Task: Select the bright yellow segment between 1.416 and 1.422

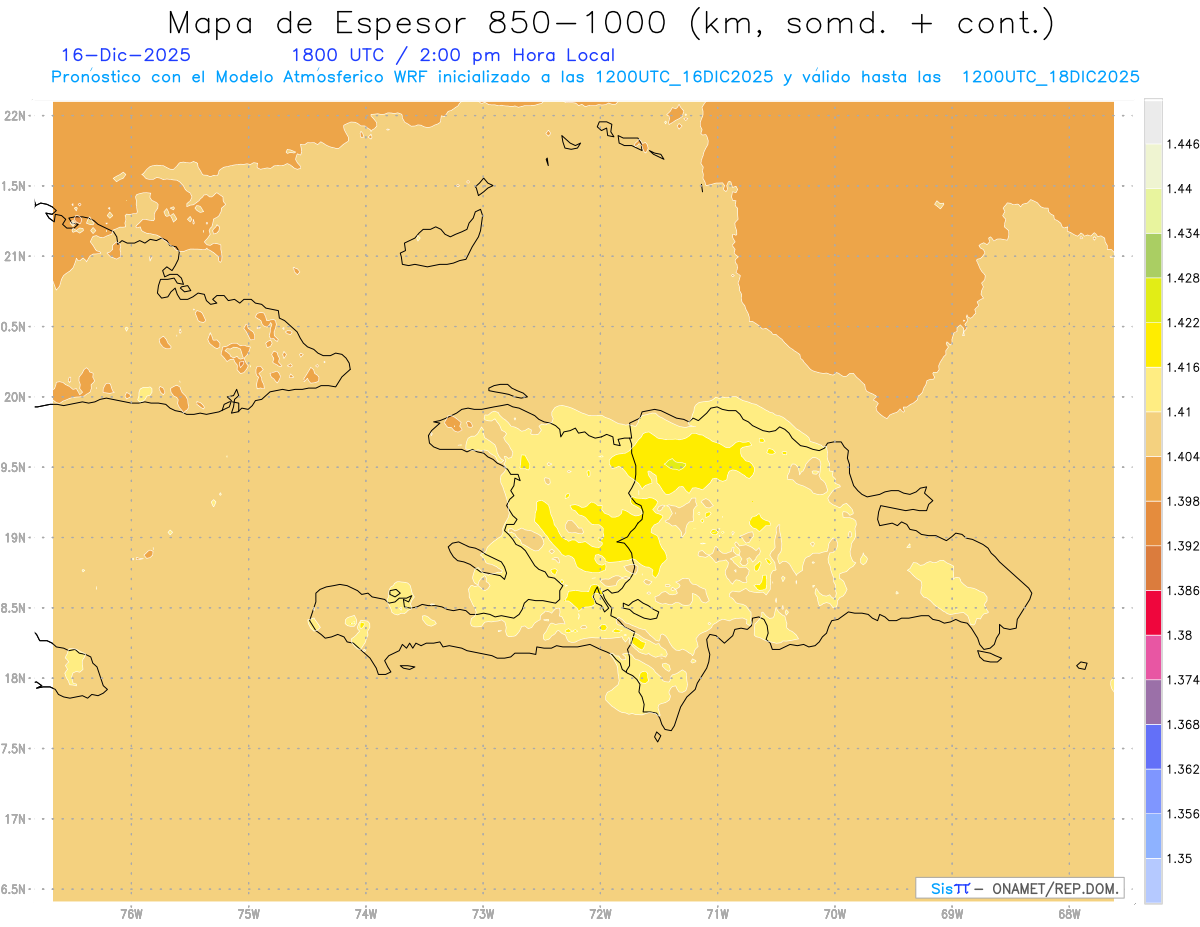Action: click(x=1153, y=344)
